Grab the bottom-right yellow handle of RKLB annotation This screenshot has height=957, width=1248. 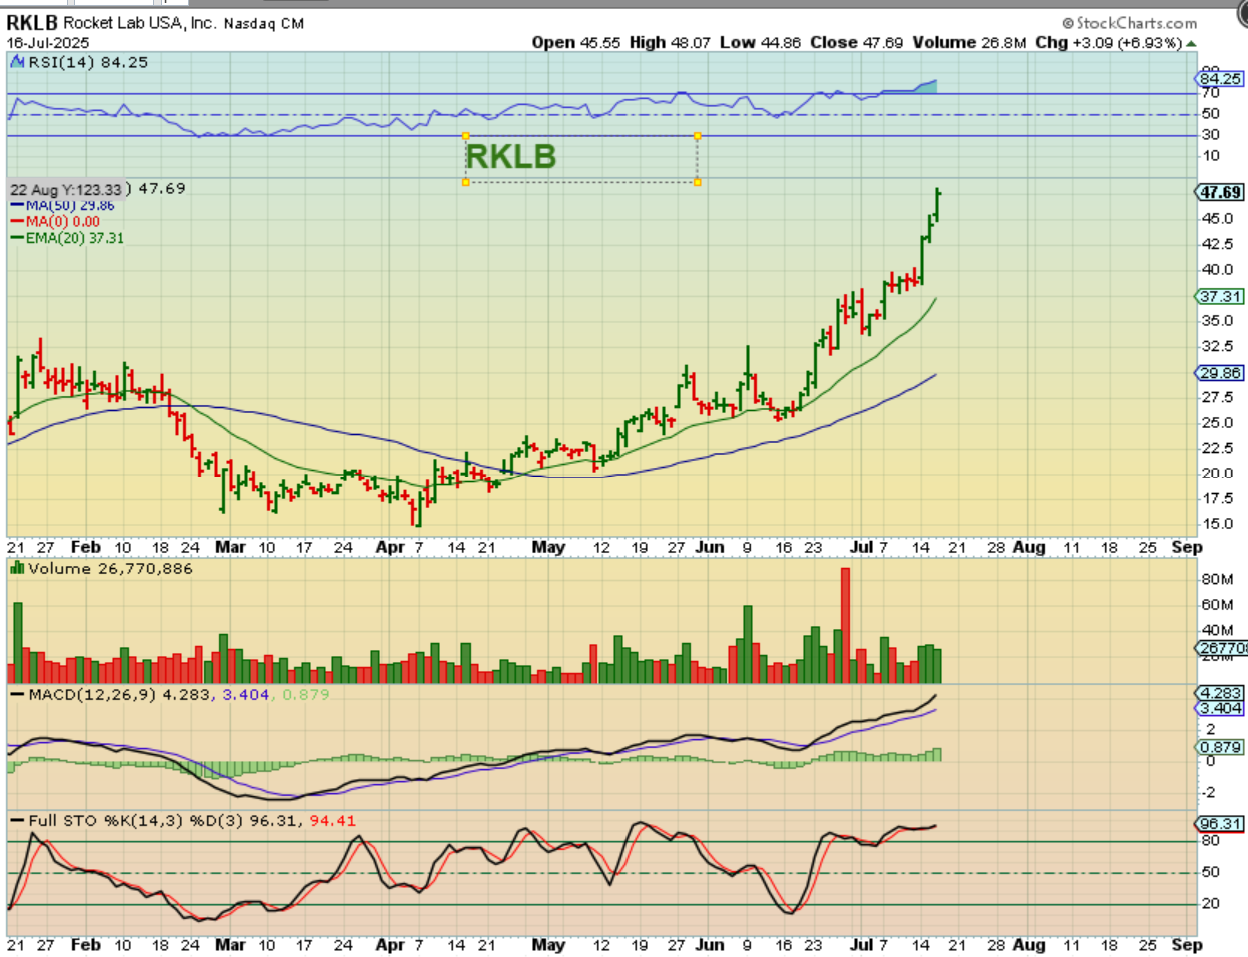click(698, 182)
